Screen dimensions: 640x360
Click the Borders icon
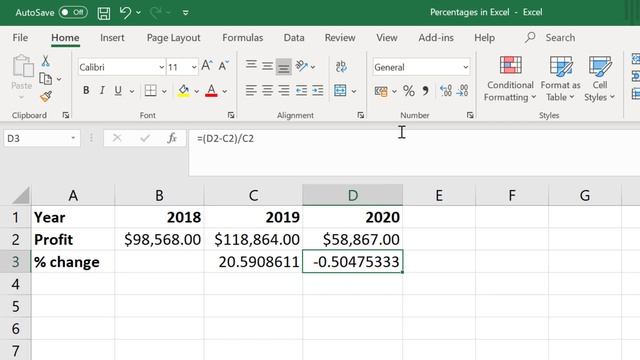(x=151, y=90)
